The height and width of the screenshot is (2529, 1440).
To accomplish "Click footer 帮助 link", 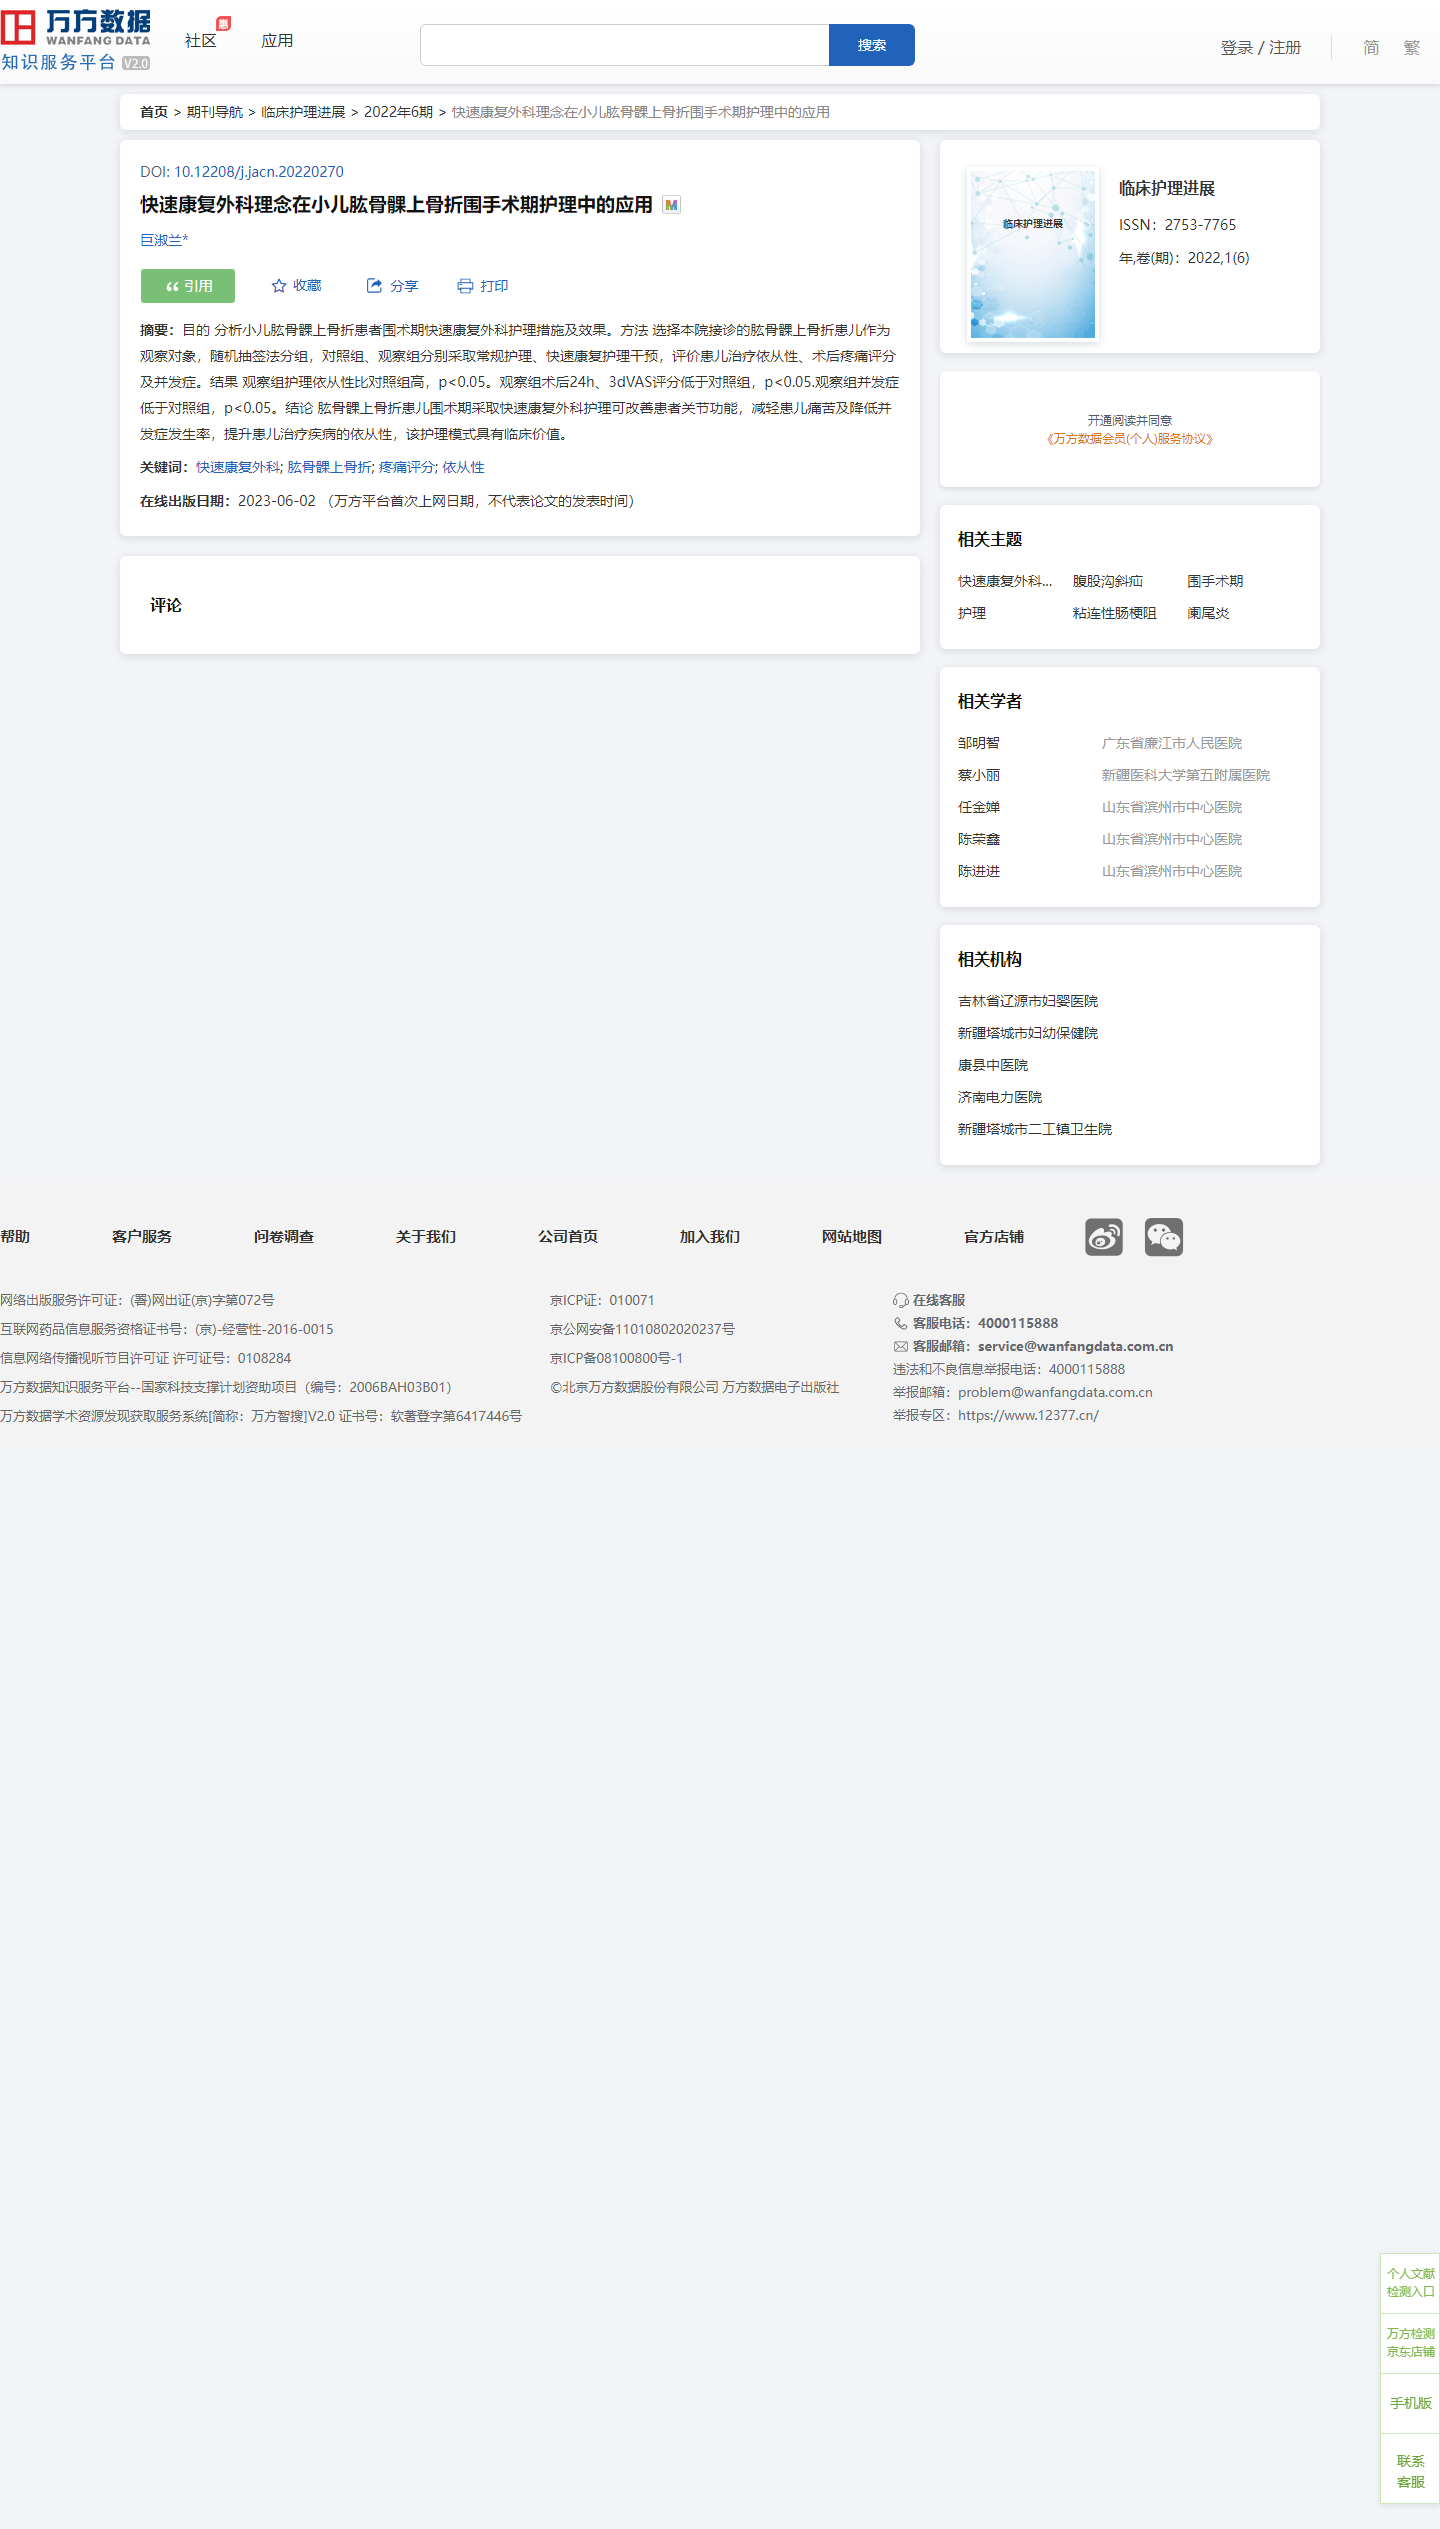I will (15, 1237).
